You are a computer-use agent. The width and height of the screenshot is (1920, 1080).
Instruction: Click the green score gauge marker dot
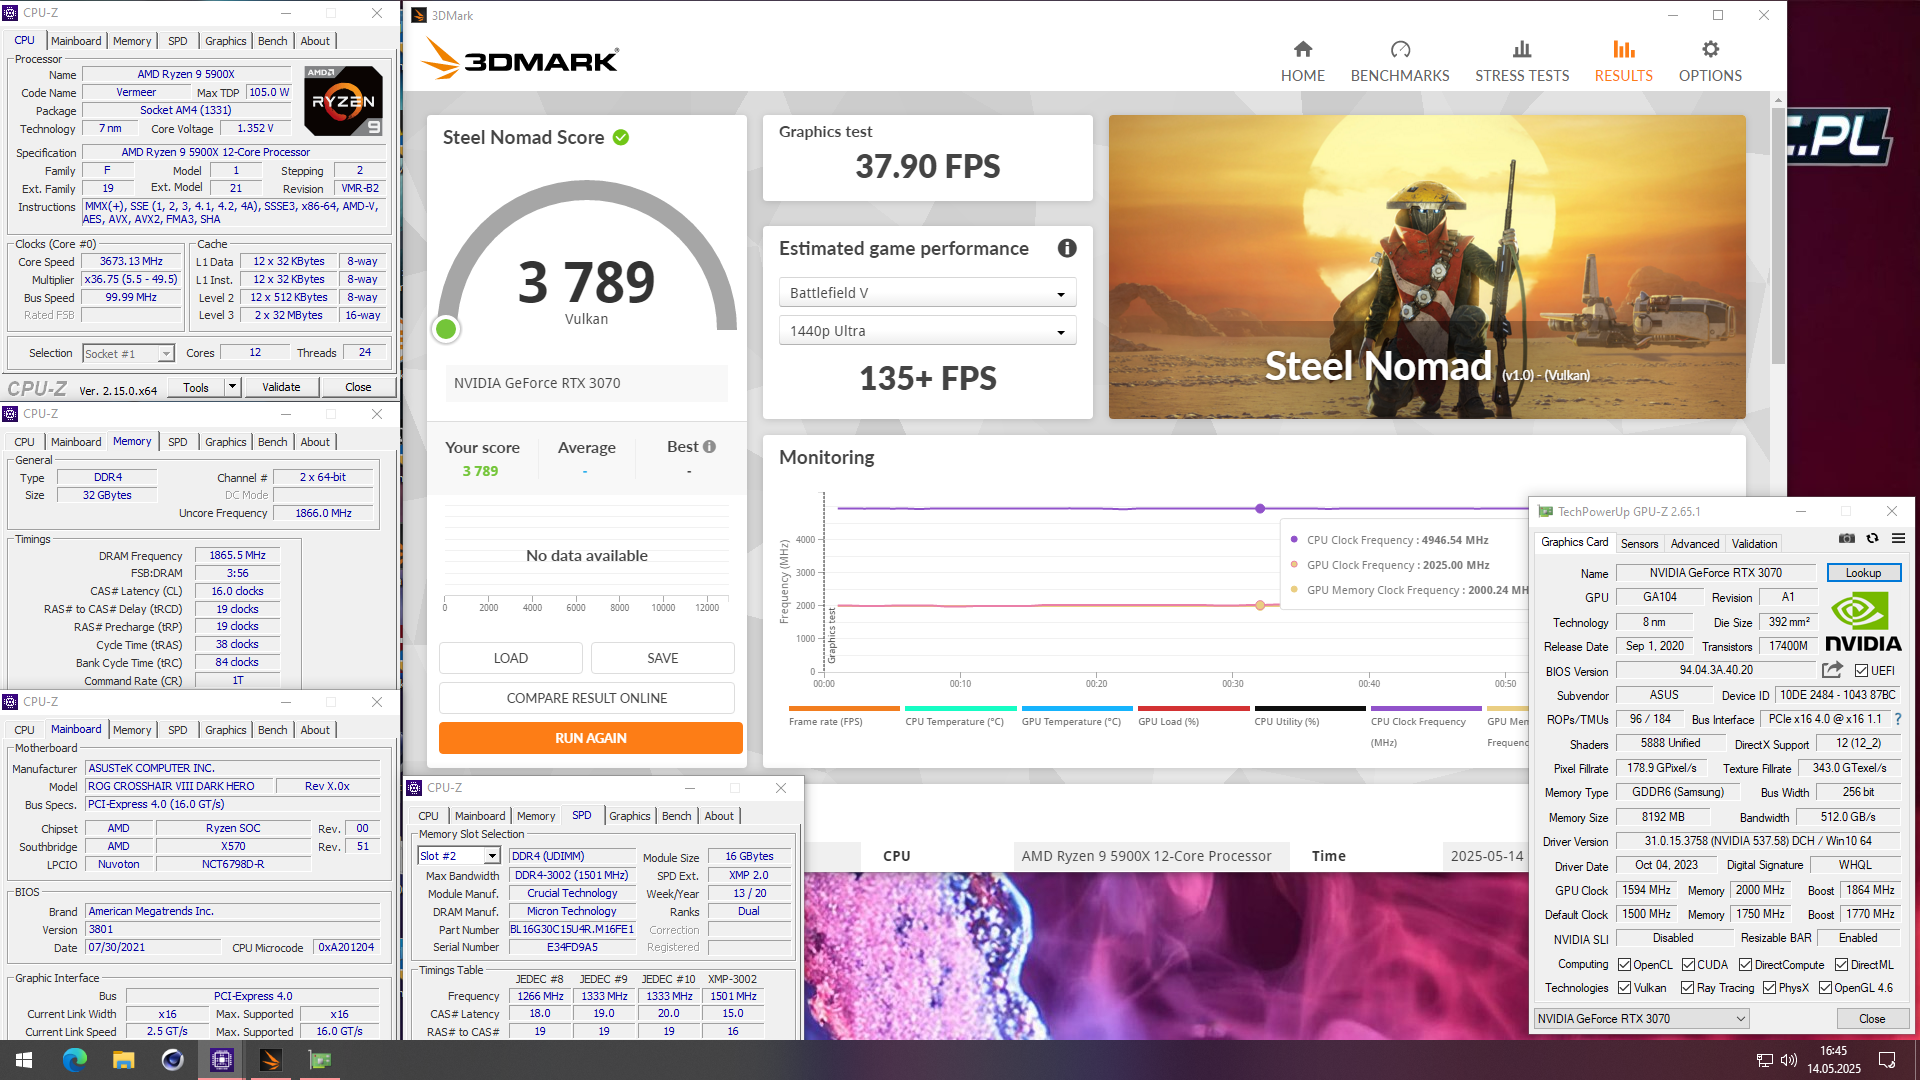point(446,329)
